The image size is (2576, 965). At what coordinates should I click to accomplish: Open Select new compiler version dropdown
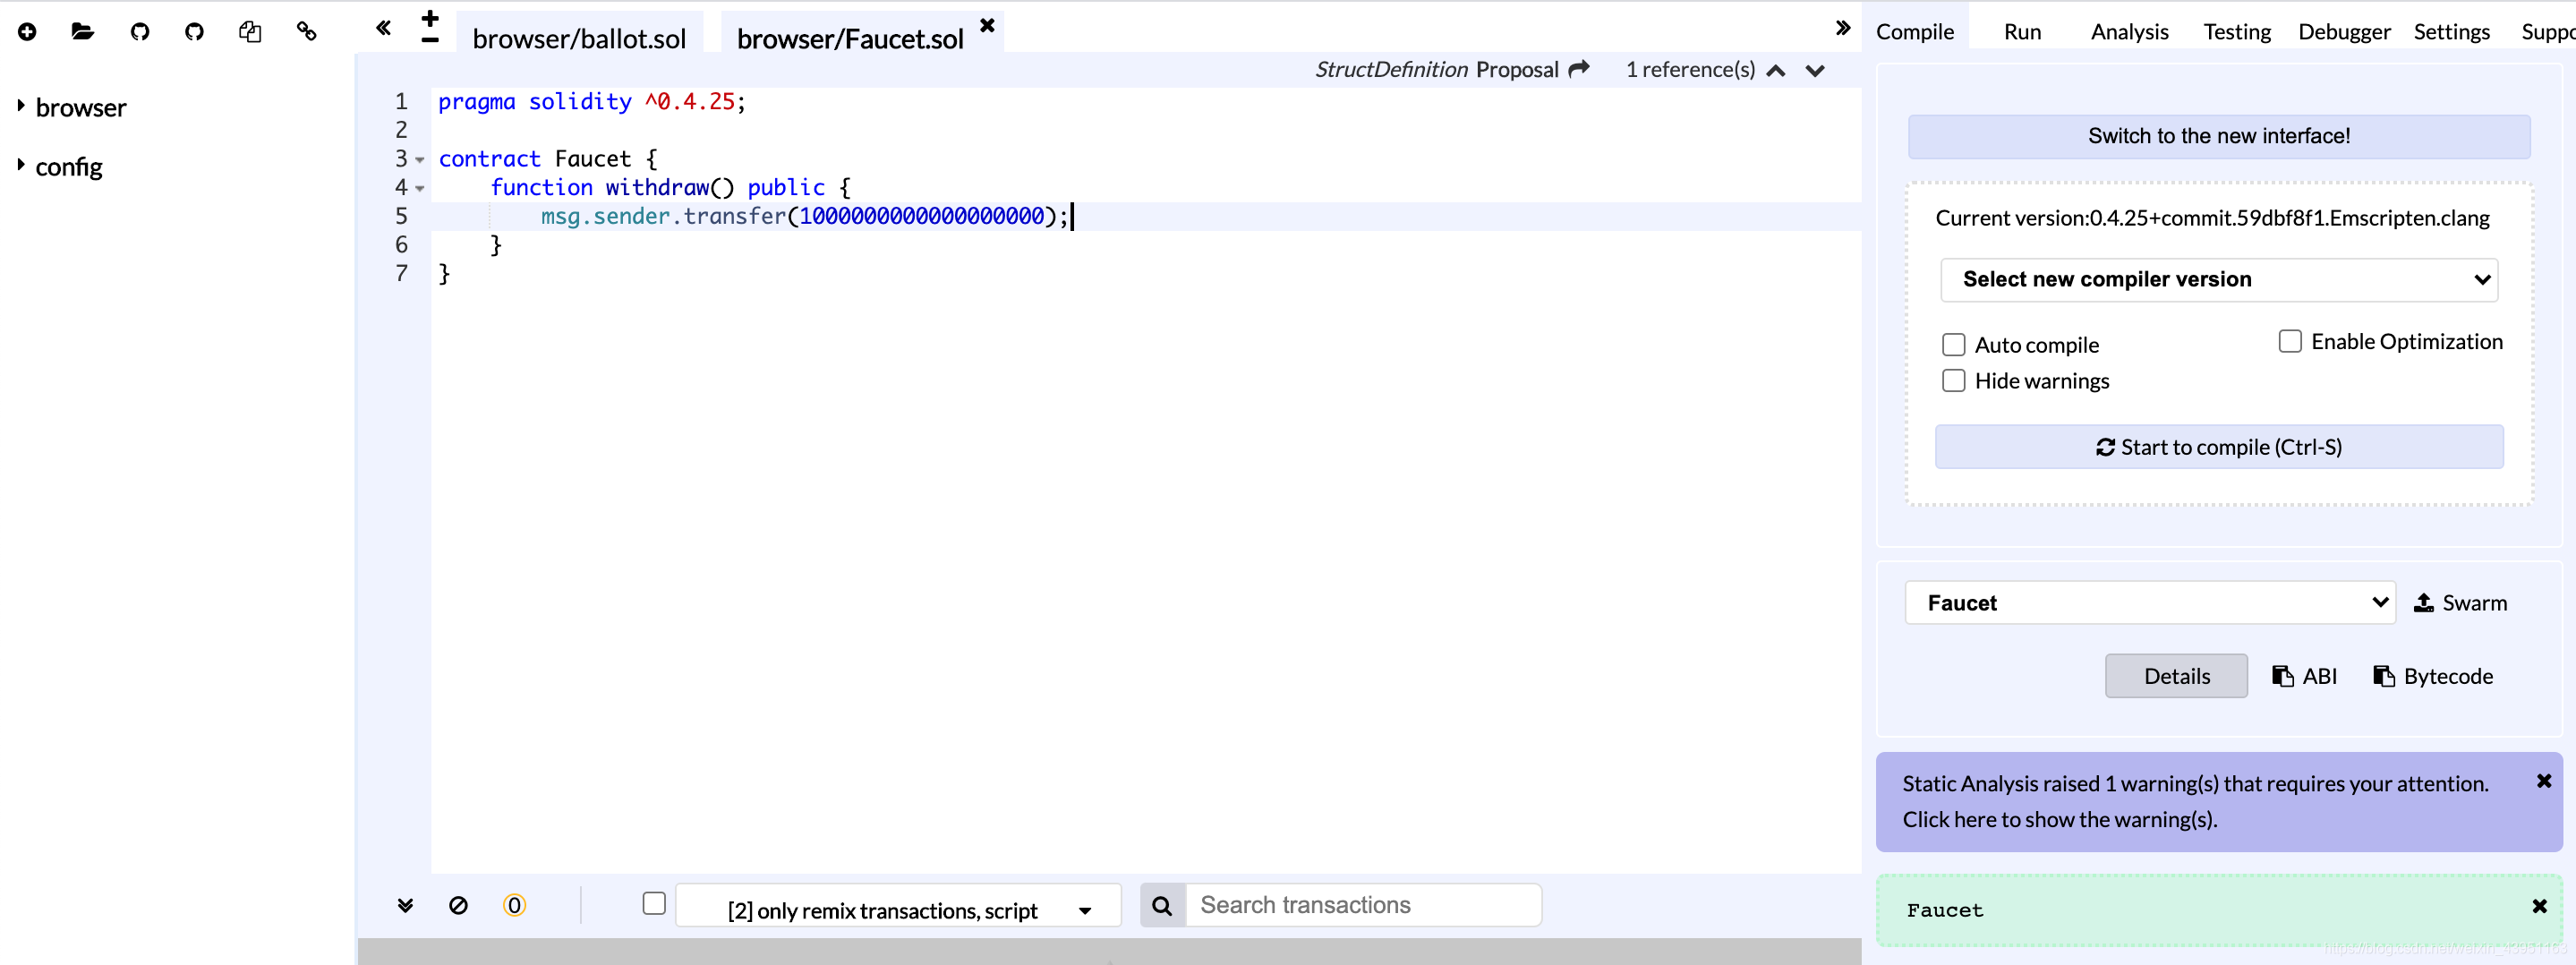click(x=2218, y=280)
